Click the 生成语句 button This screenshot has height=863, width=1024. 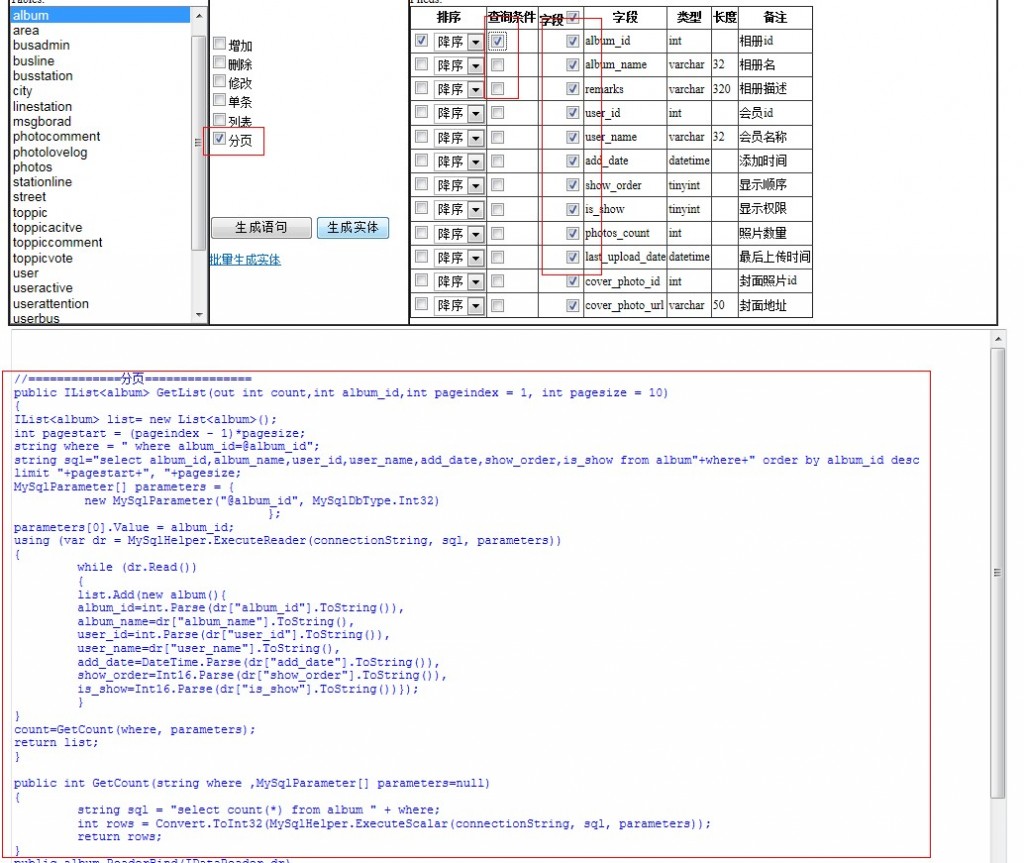coord(261,227)
